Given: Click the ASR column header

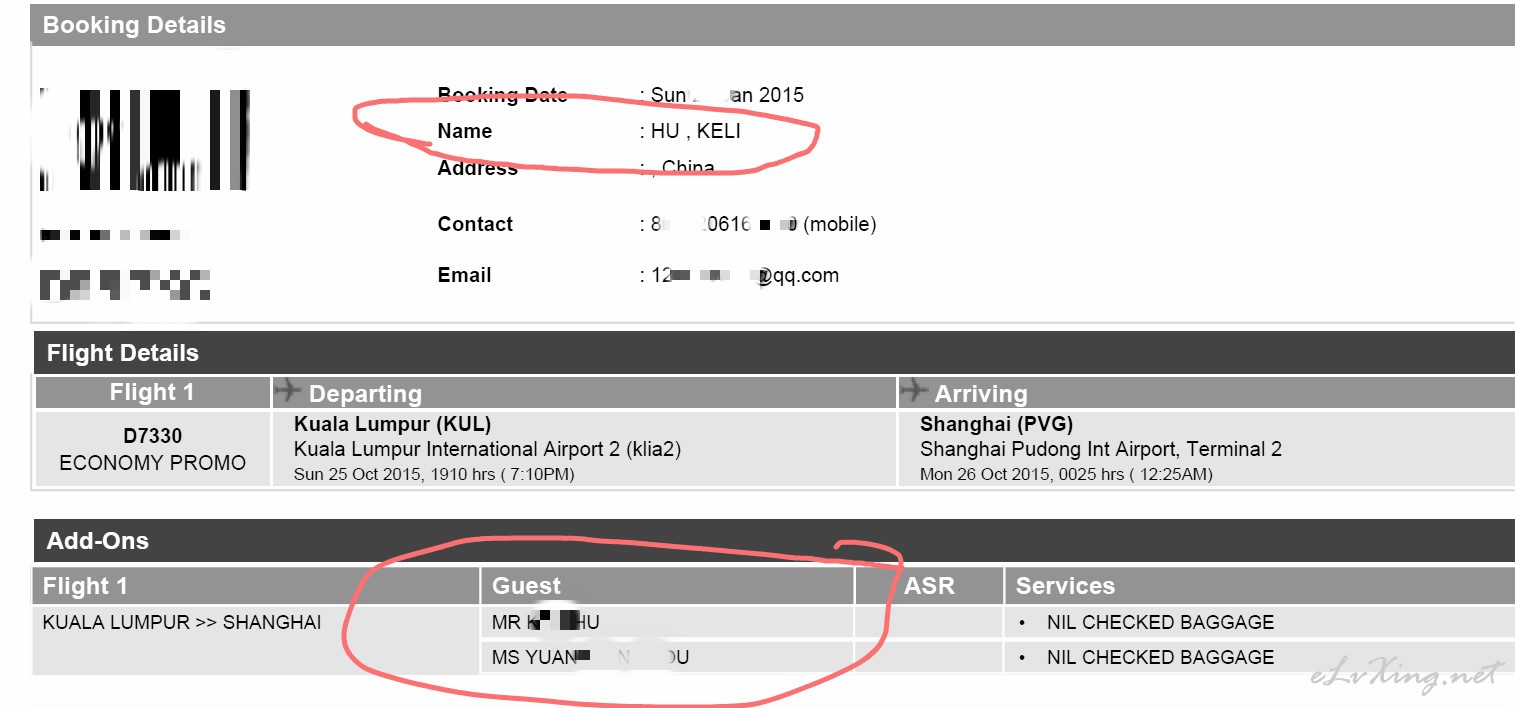Looking at the screenshot, I should [929, 586].
